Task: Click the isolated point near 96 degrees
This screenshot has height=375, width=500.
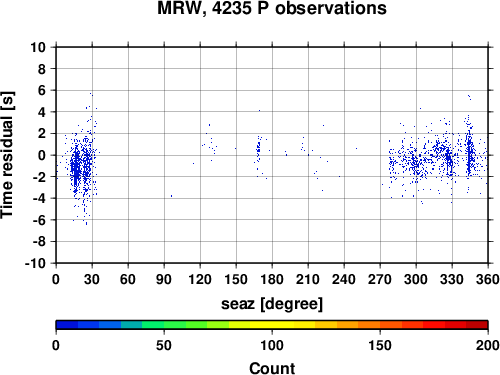Action: tap(171, 196)
